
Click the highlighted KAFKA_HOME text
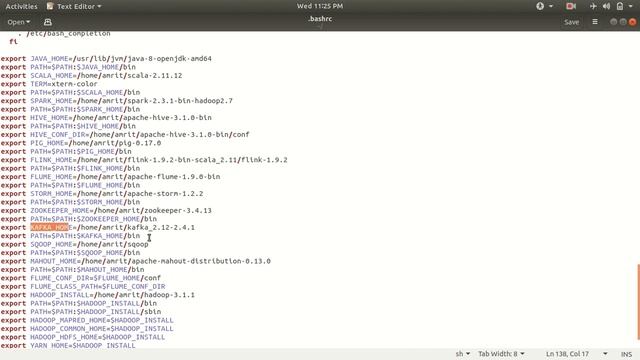coord(49,227)
